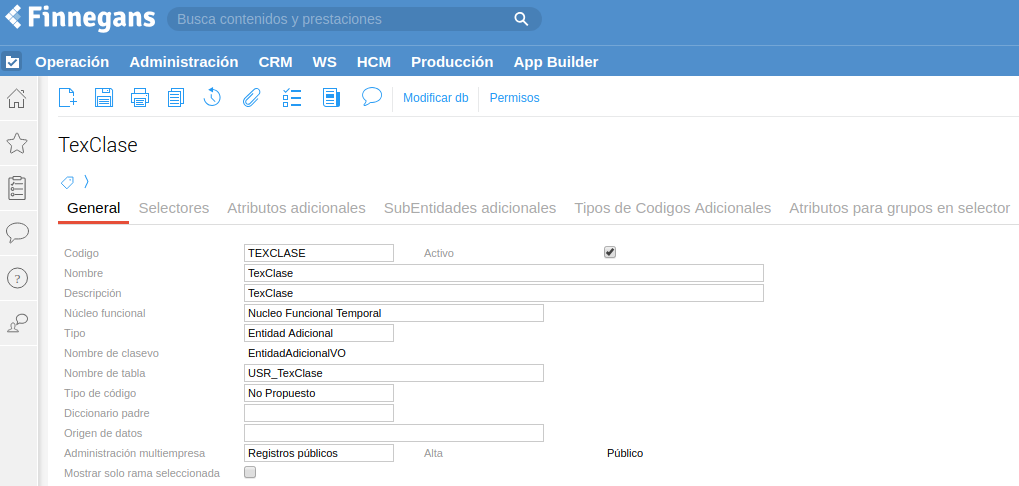Open favorites with the sidebar star icon
Screen dimensions: 1019x486
click(17, 143)
